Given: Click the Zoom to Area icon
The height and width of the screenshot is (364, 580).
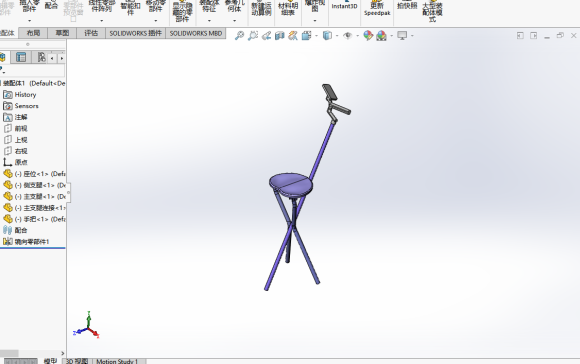Looking at the screenshot, I should pyautogui.click(x=253, y=36).
